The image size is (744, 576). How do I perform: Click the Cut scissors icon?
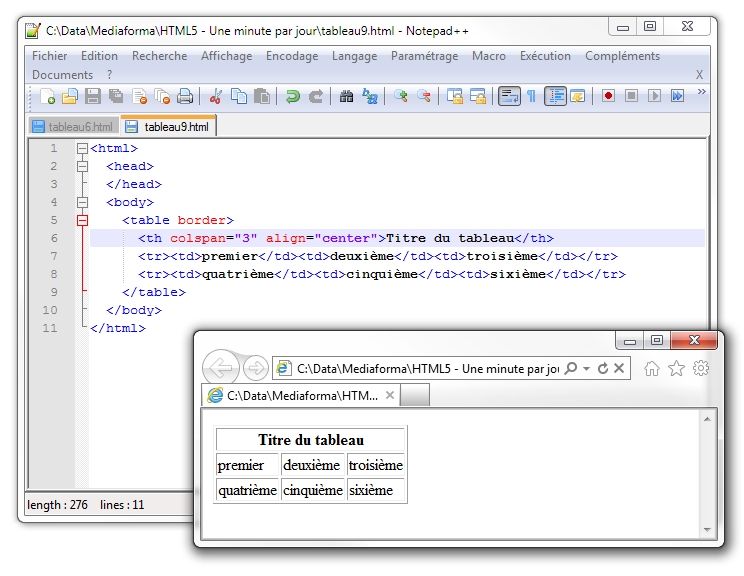(215, 97)
